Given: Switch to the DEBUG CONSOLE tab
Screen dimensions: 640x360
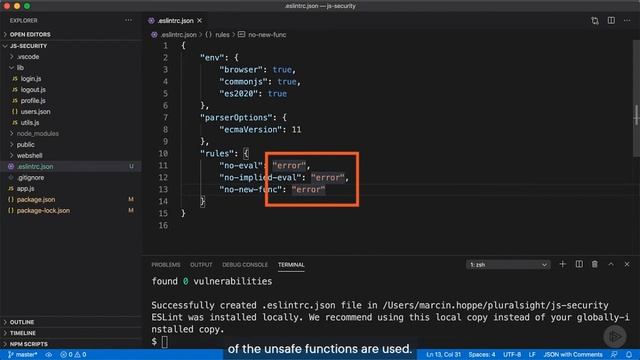Looking at the screenshot, I should (245, 265).
